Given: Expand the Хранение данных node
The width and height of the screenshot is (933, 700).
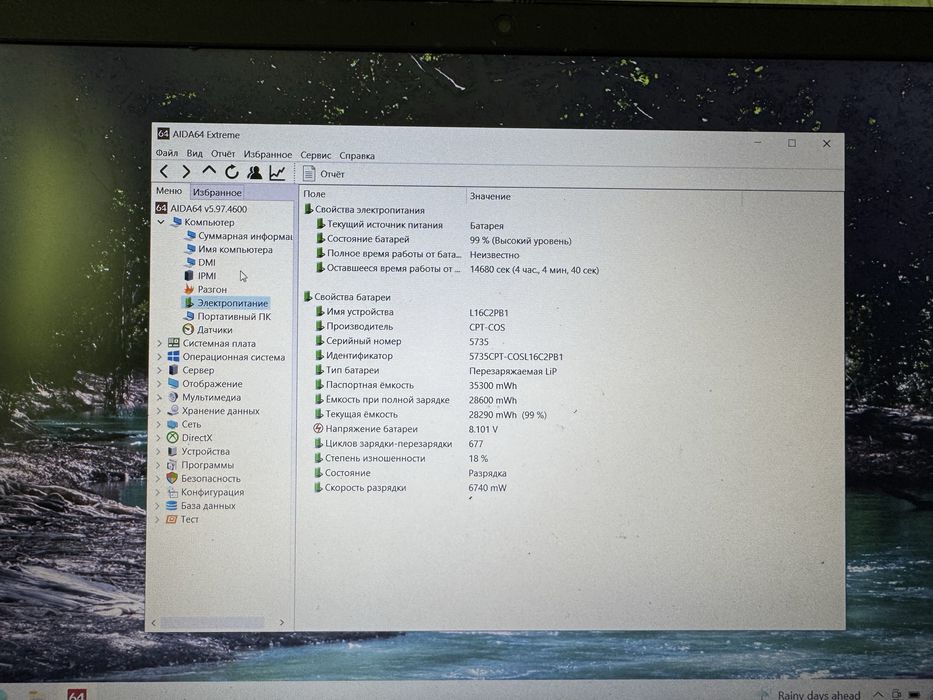Looking at the screenshot, I should click(159, 411).
